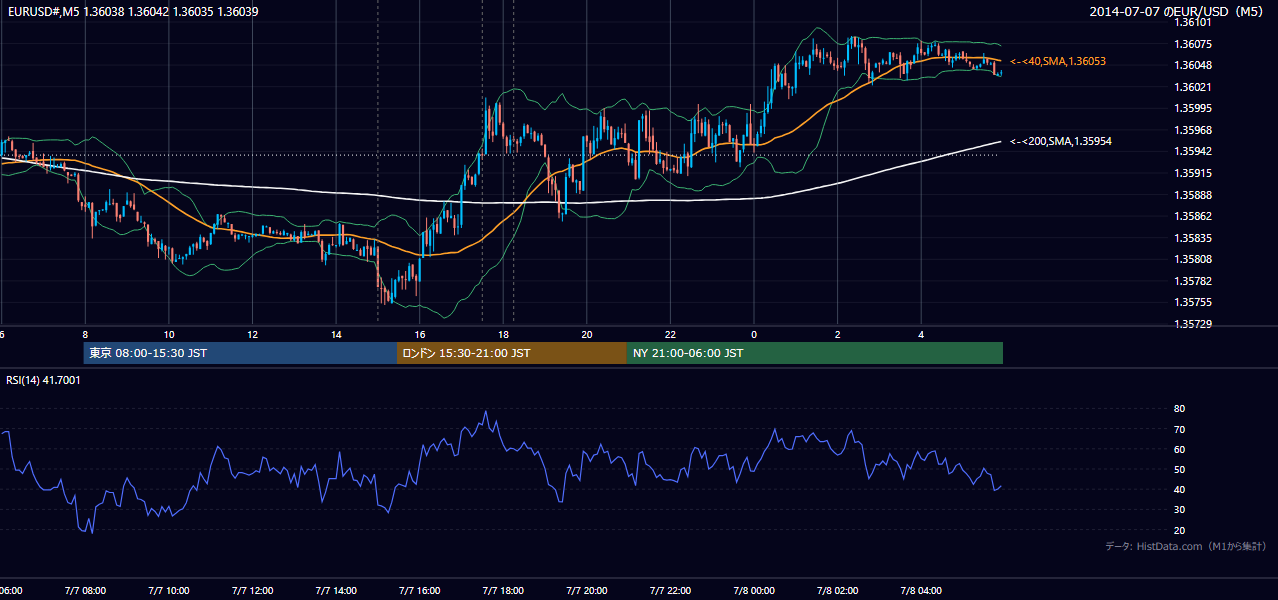
Task: Click the 東京 08:00-15:30 JST session bar
Action: click(240, 353)
